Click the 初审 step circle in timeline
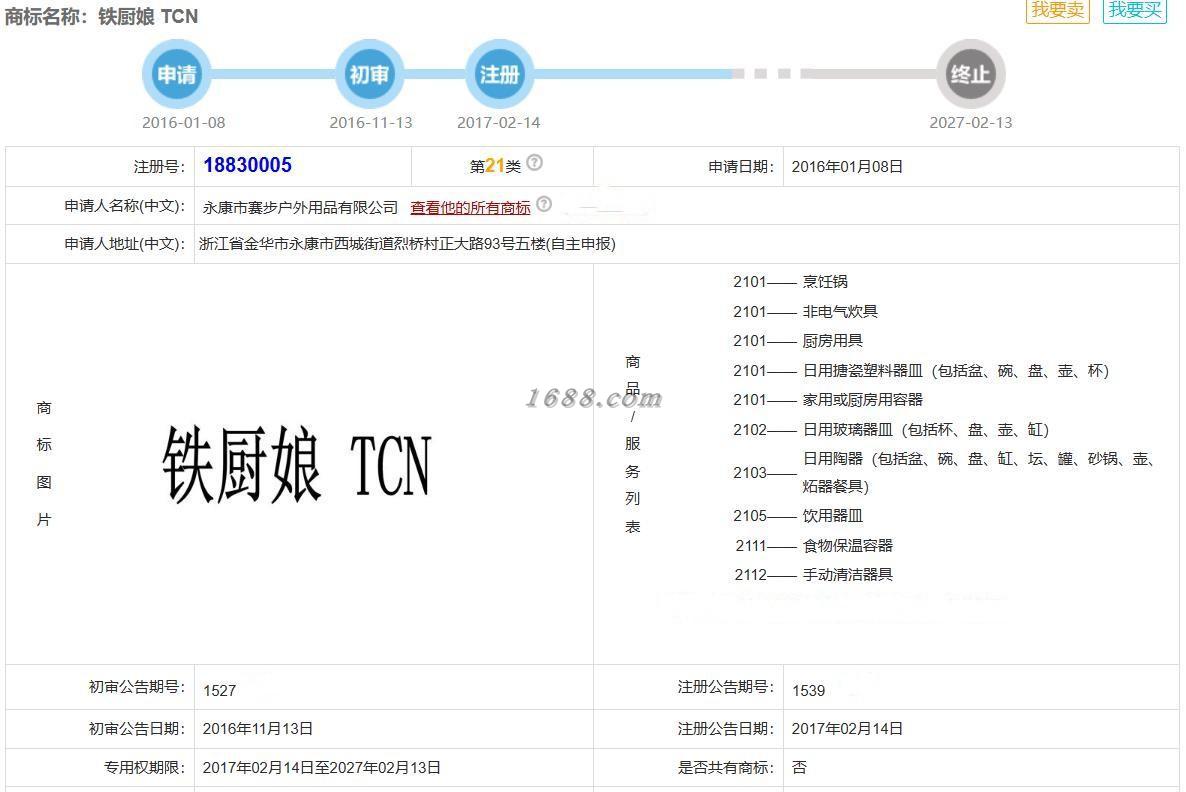The width and height of the screenshot is (1186, 792). [369, 74]
